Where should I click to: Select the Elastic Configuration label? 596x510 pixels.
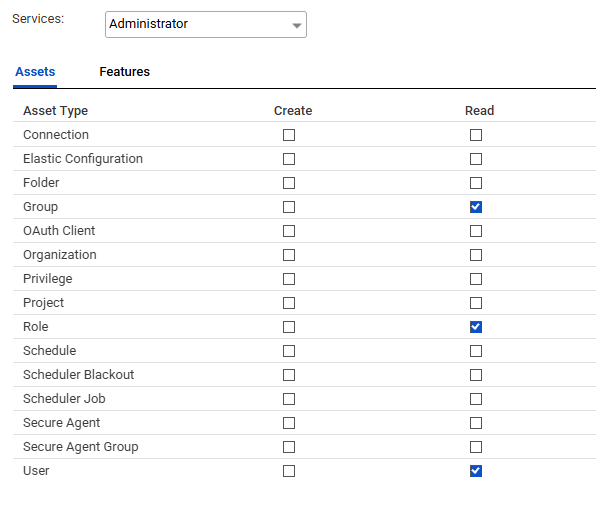(x=83, y=159)
